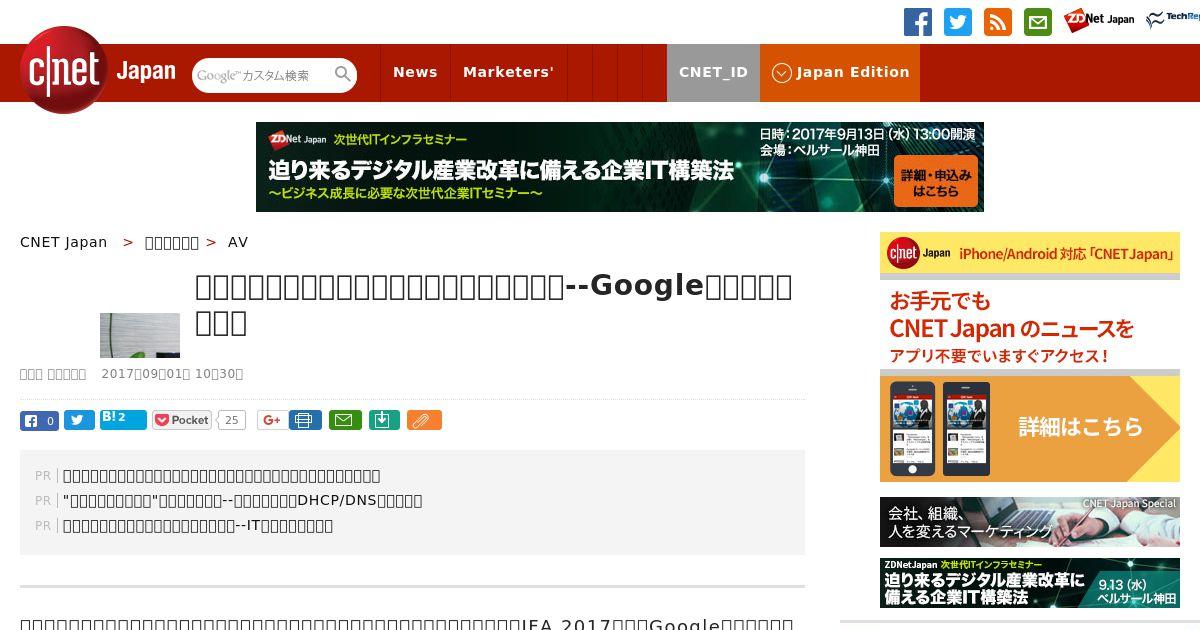Open the article thumbnail image
Image resolution: width=1200 pixels, height=630 pixels.
click(x=140, y=335)
